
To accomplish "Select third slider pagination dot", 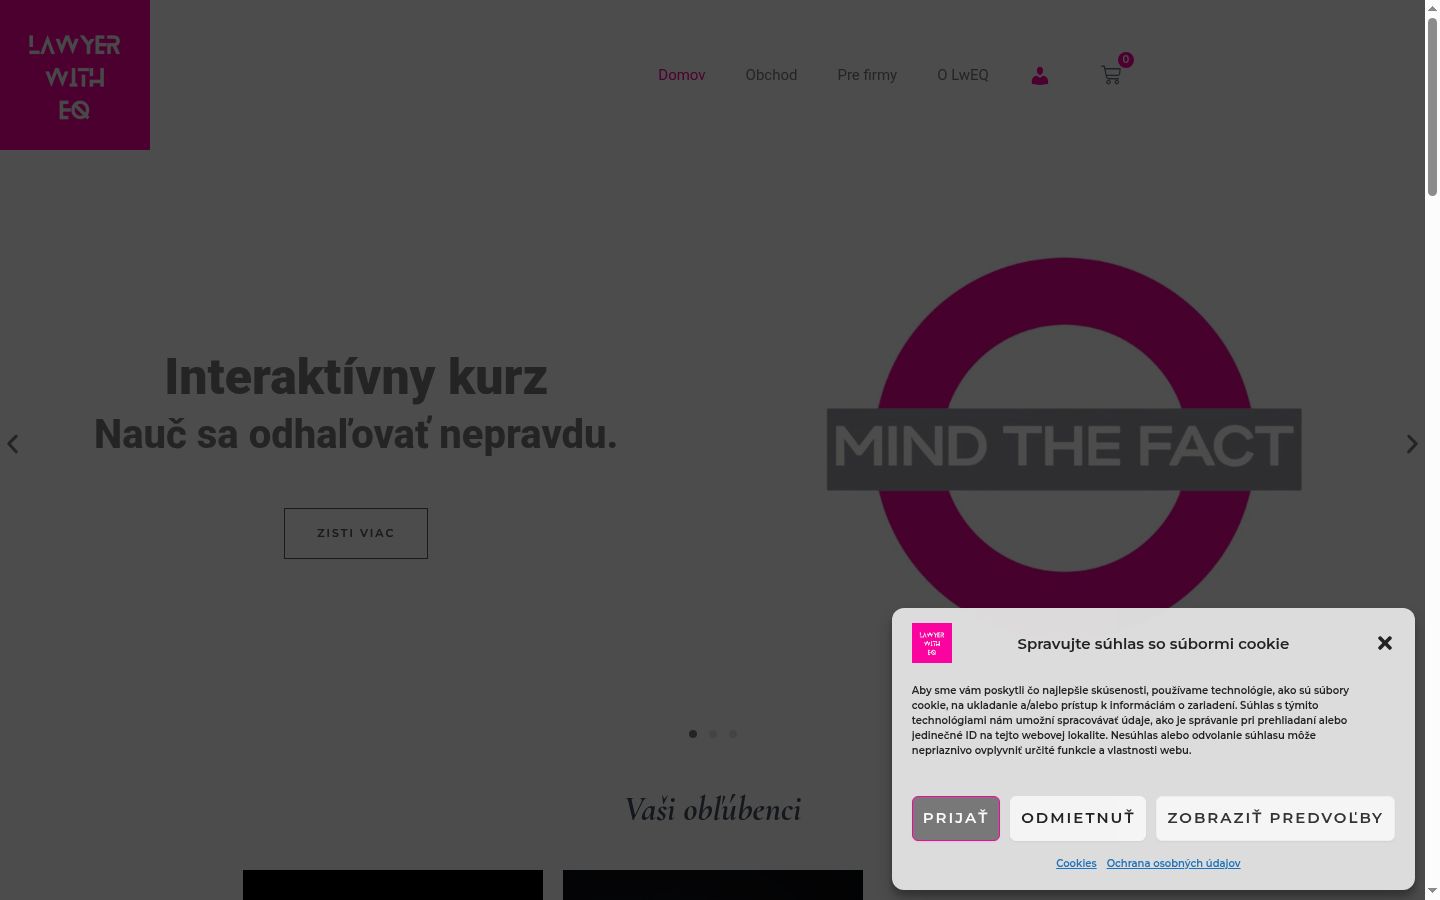I will click(733, 734).
